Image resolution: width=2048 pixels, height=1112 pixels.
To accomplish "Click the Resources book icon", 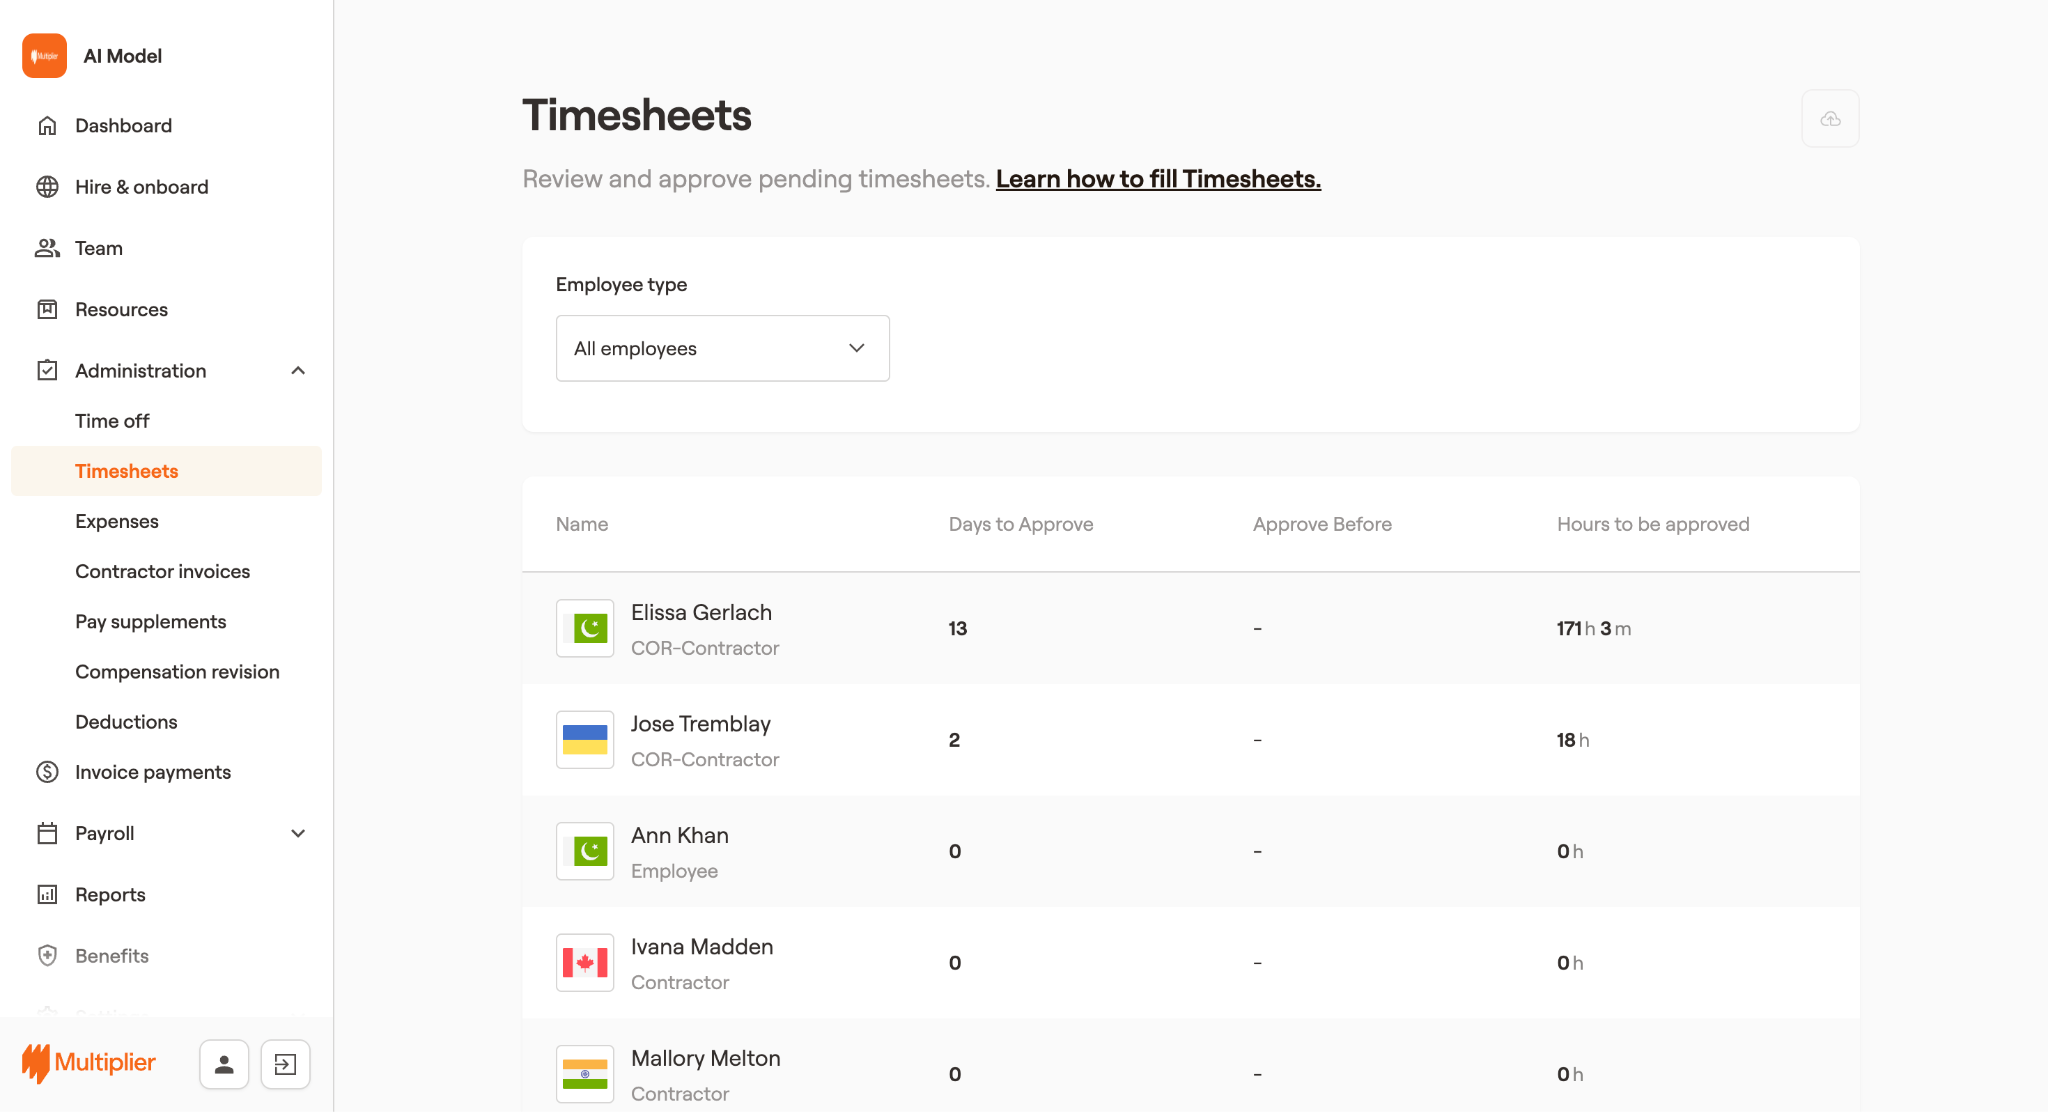I will 47,309.
